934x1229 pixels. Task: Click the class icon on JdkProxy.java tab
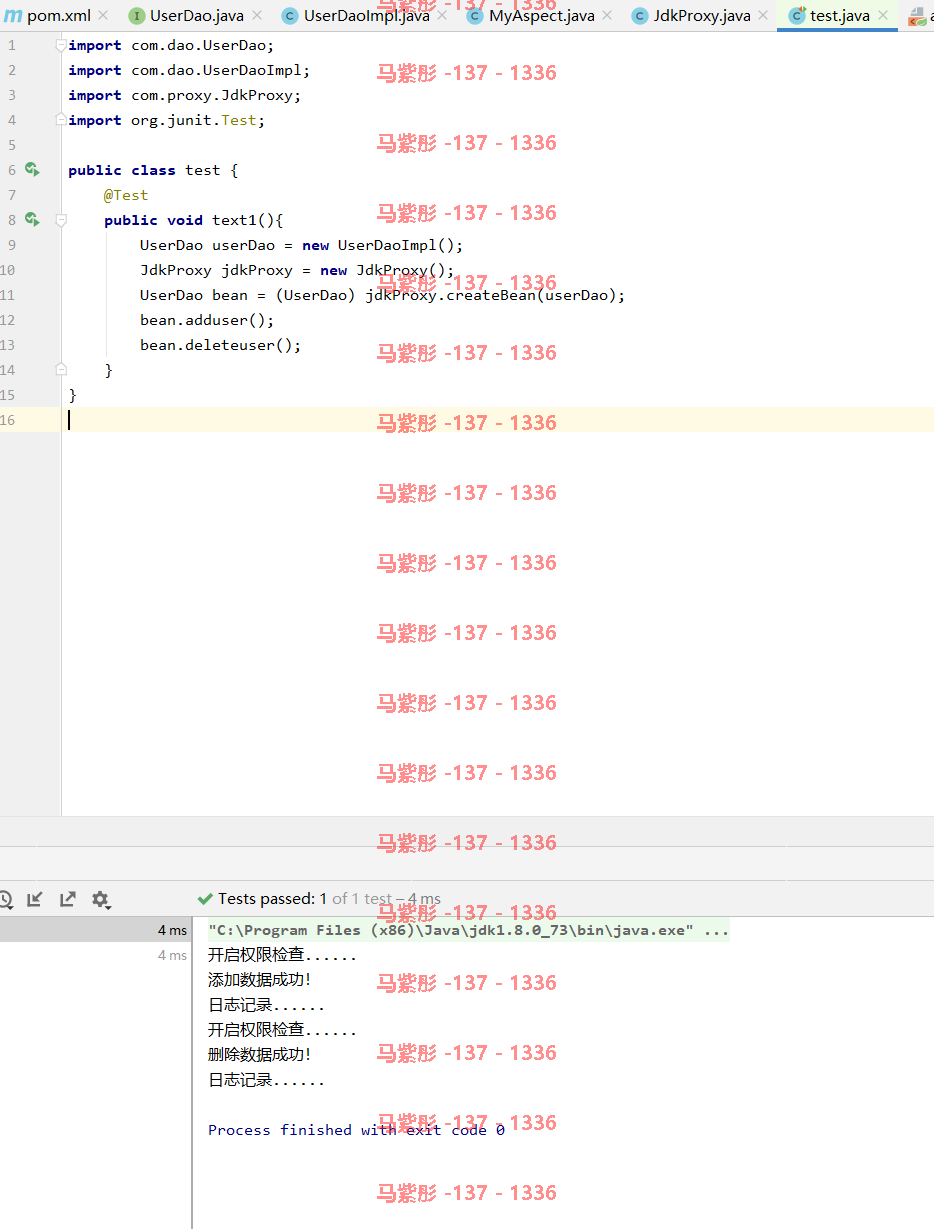pos(640,16)
